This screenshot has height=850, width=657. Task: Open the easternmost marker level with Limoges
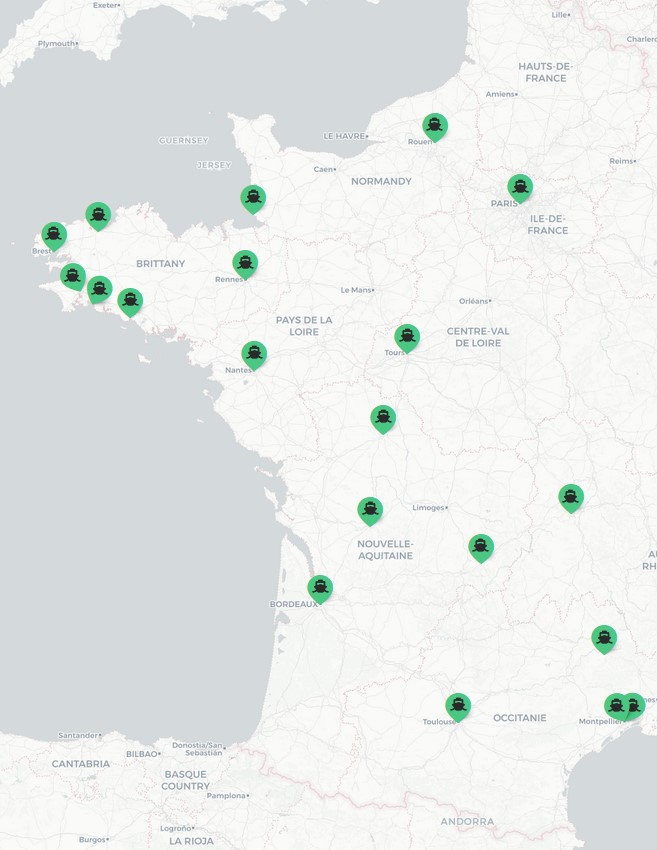pos(570,497)
